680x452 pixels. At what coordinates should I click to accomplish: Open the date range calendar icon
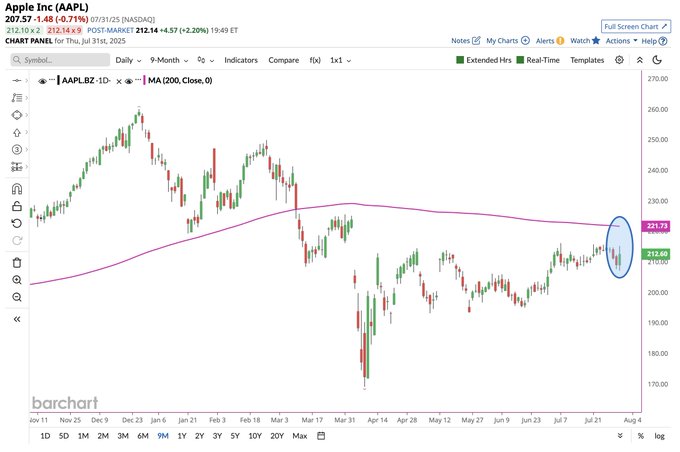321,436
